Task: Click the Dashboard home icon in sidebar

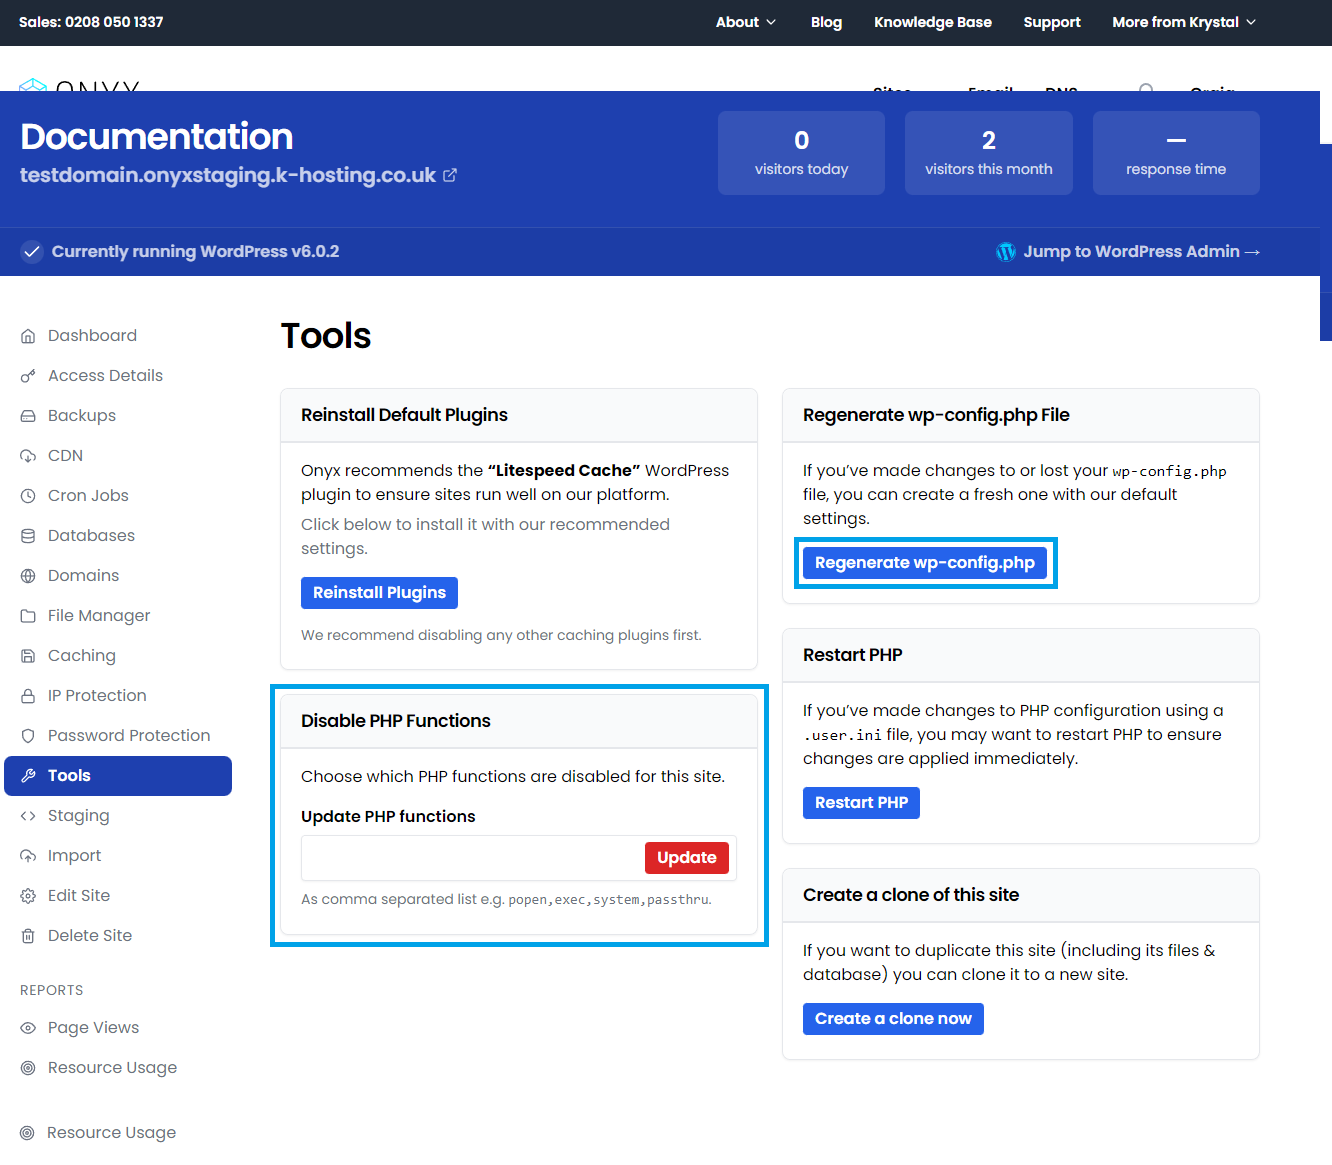Action: [x=28, y=336]
